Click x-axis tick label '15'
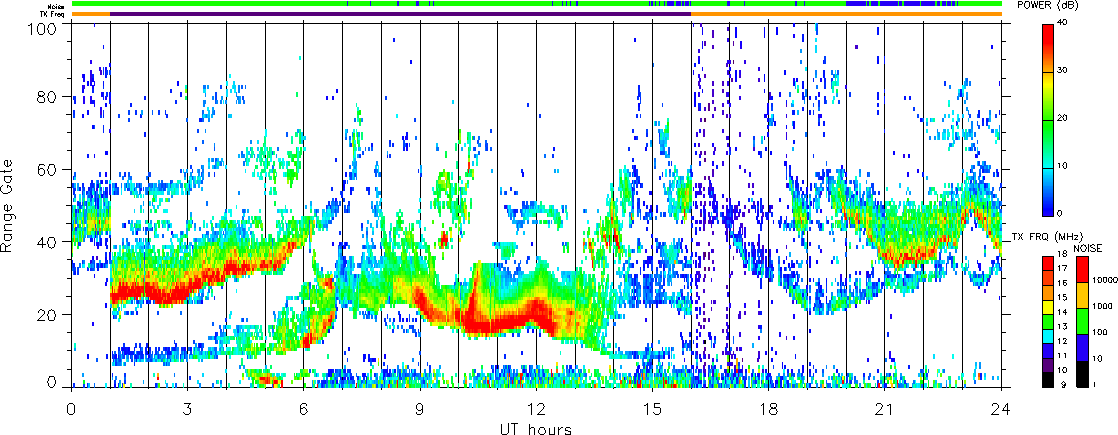Image resolution: width=1118 pixels, height=435 pixels. [x=652, y=408]
